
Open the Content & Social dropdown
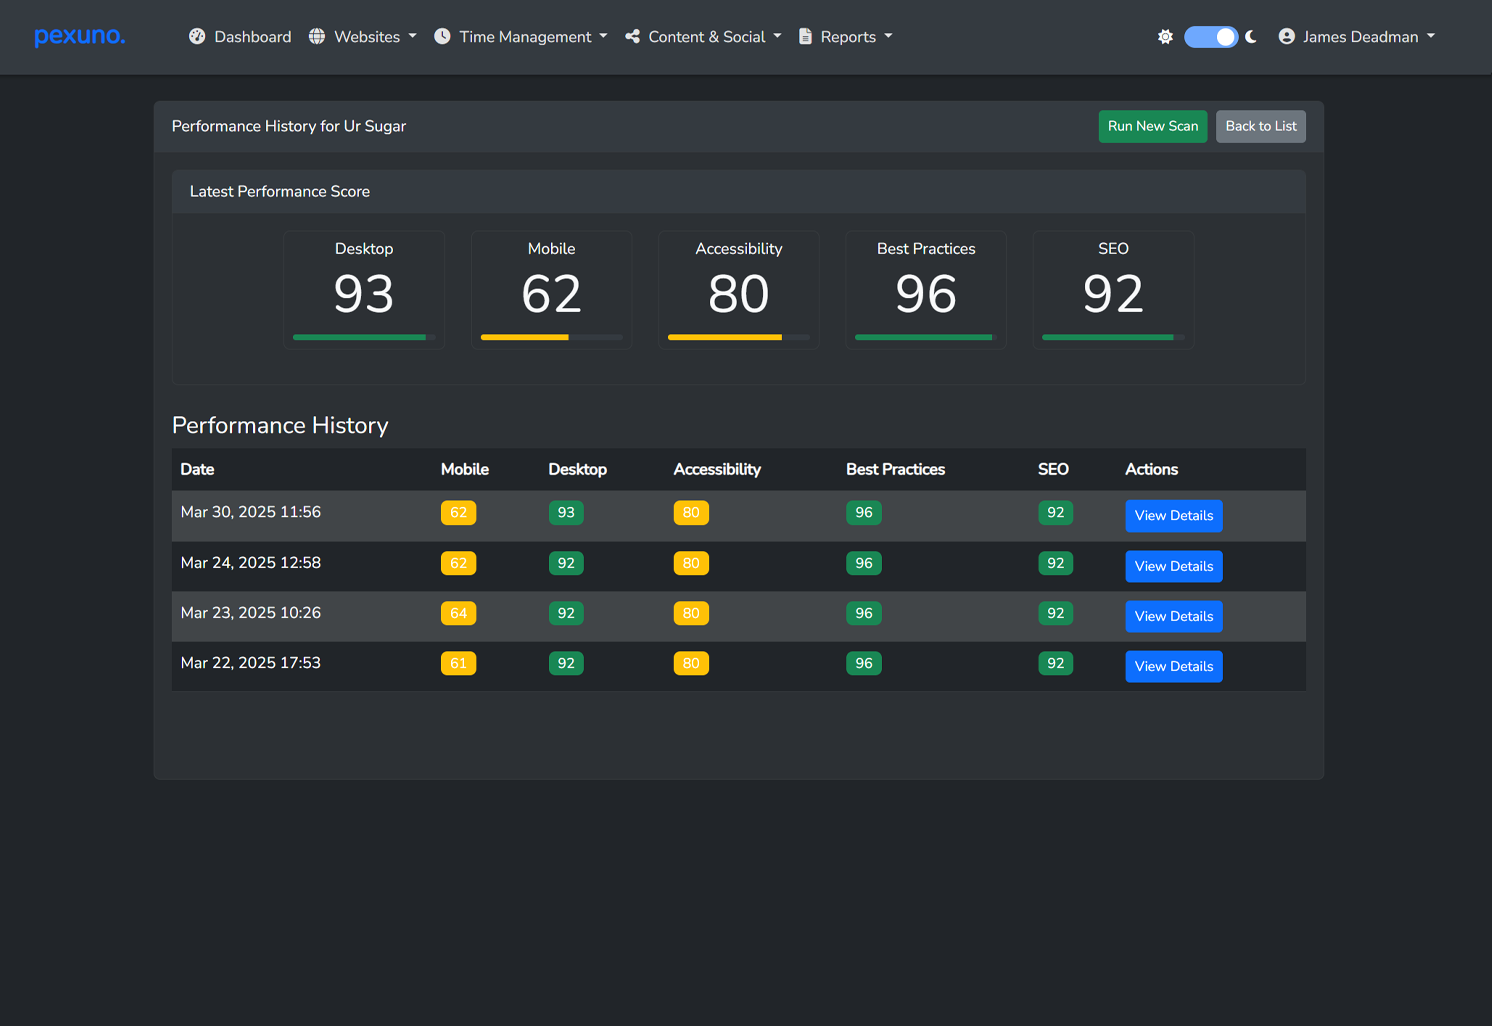[703, 37]
